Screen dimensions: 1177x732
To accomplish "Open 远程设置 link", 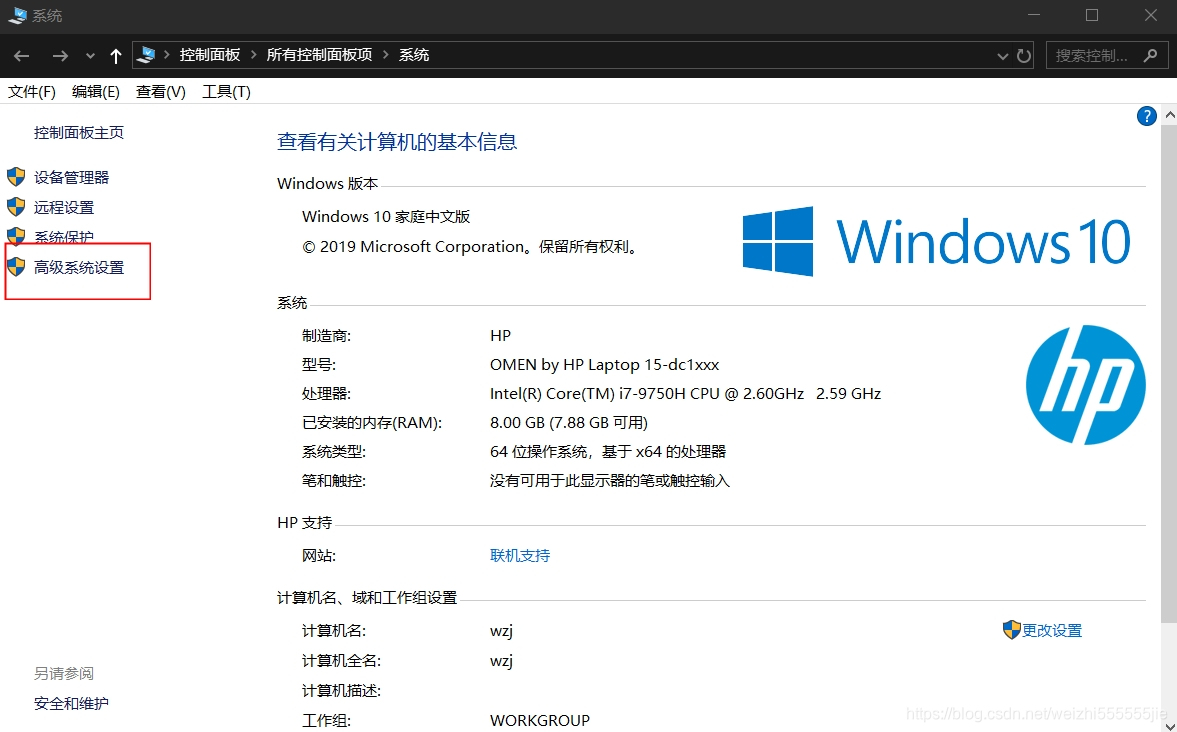I will pyautogui.click(x=64, y=207).
